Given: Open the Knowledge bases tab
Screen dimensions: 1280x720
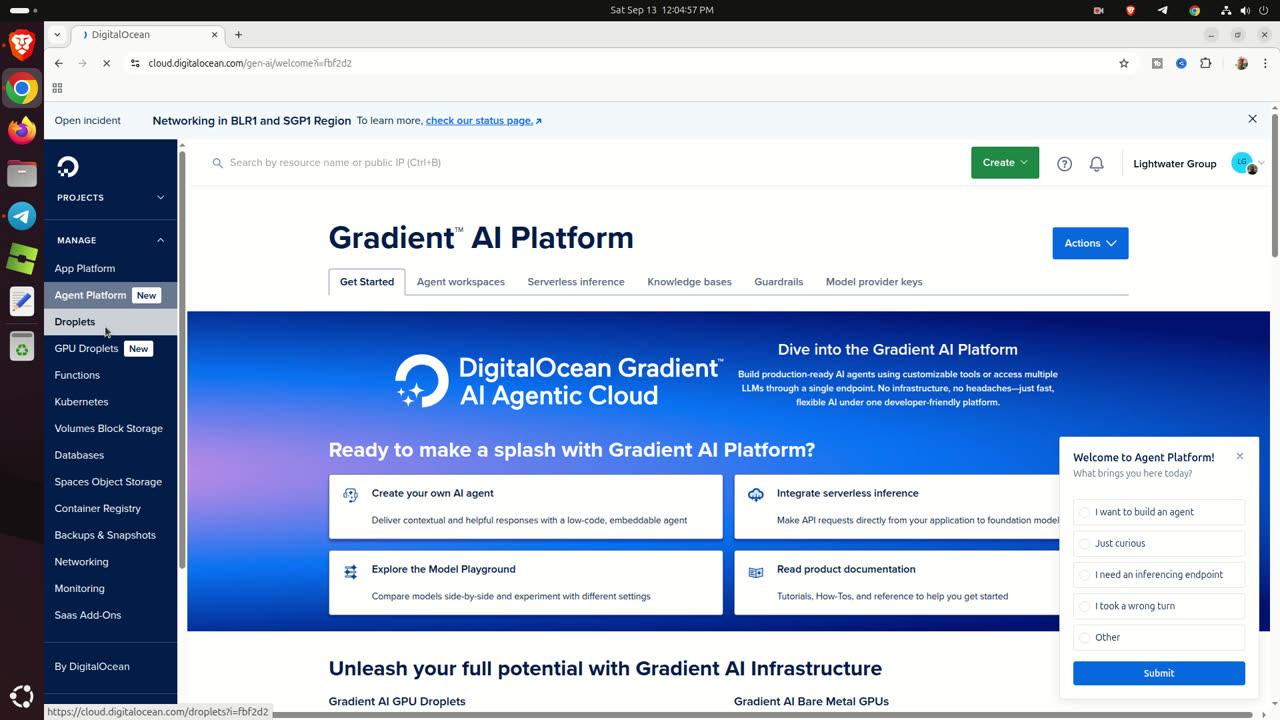Looking at the screenshot, I should coord(689,282).
